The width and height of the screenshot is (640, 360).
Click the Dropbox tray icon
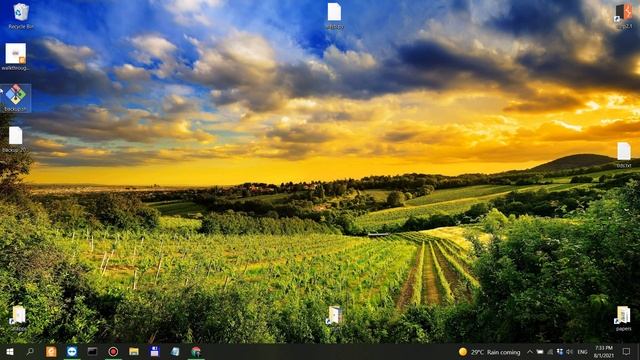click(x=560, y=352)
